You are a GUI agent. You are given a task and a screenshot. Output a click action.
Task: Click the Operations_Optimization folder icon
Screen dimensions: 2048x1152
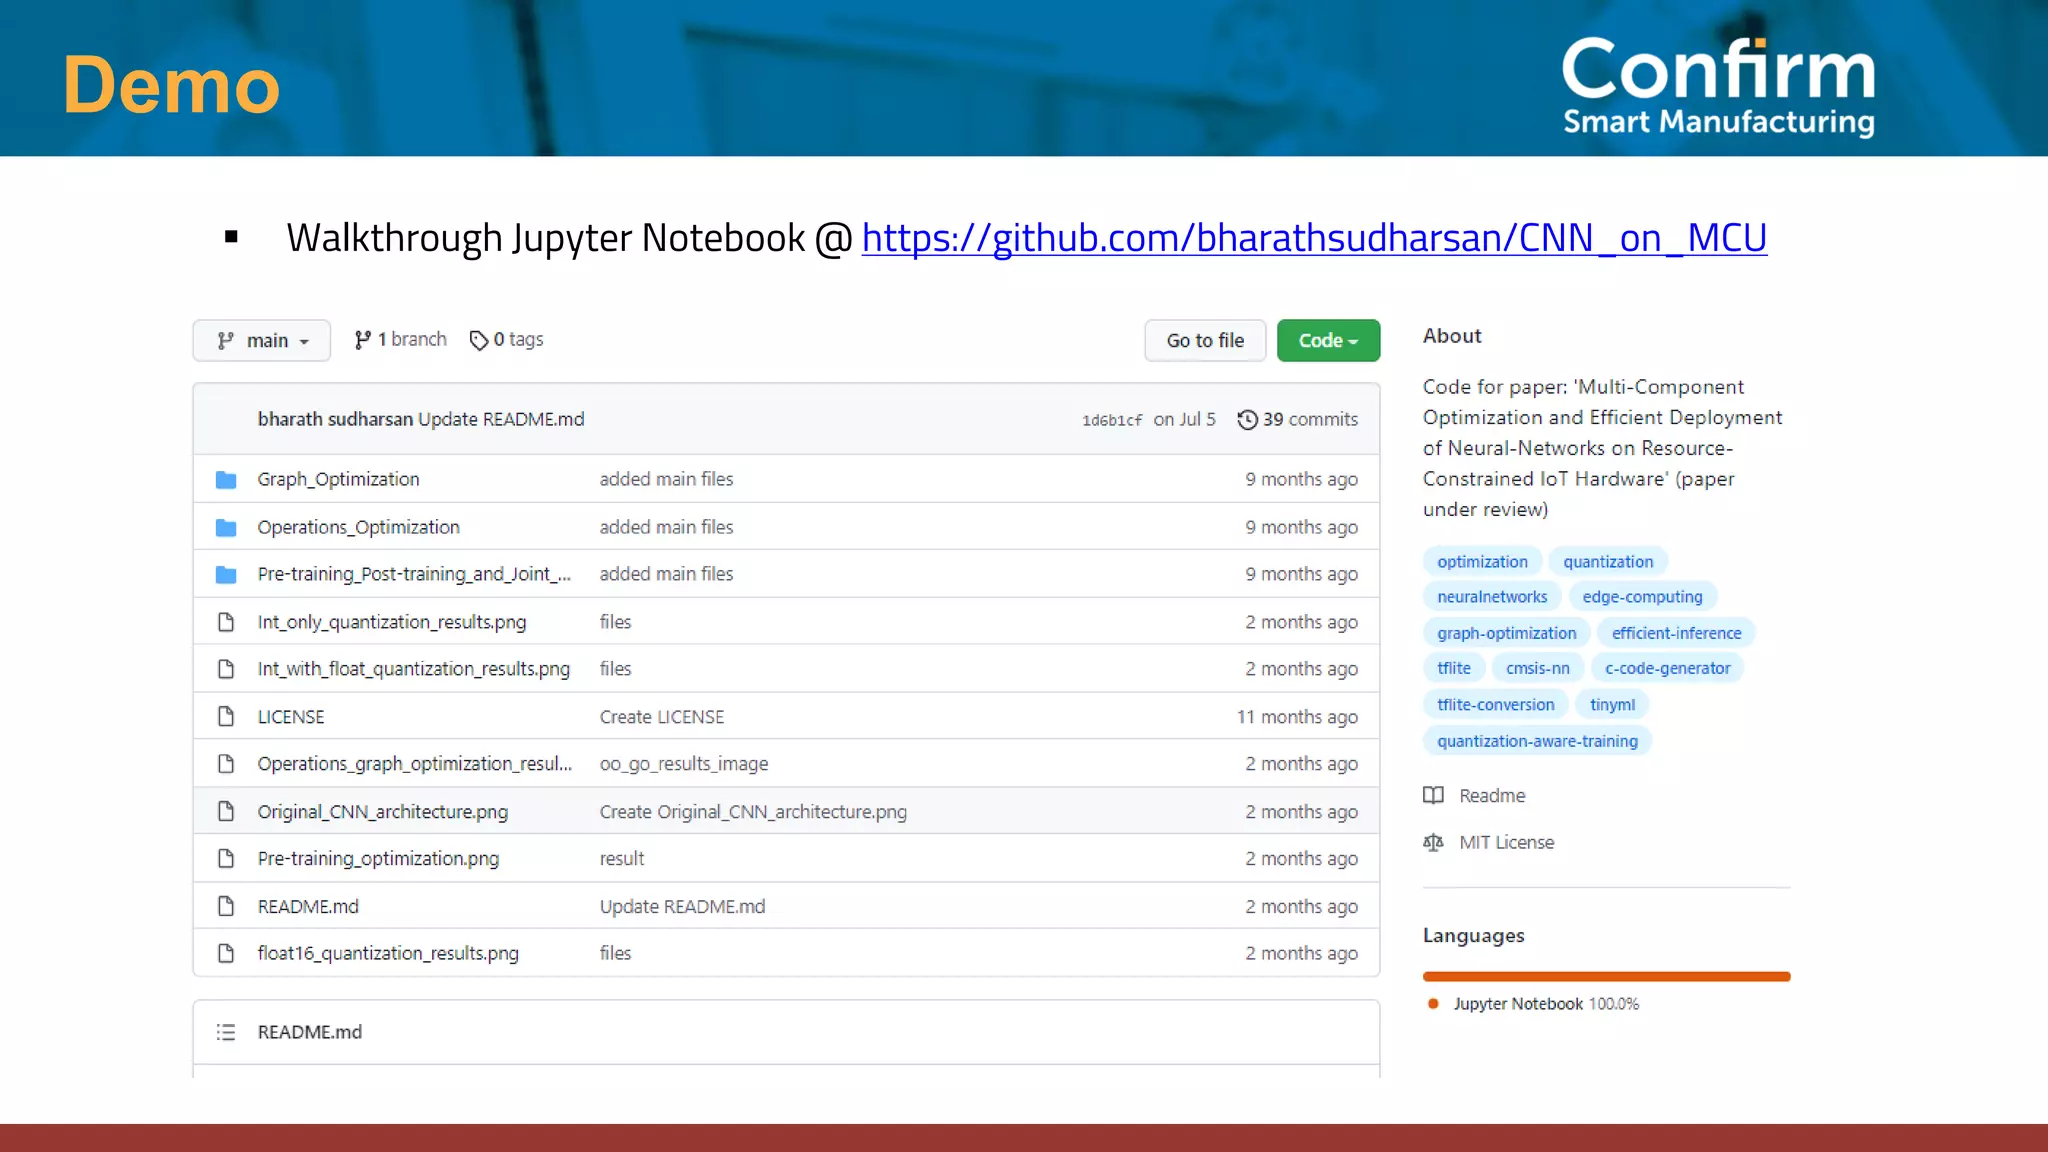(226, 527)
